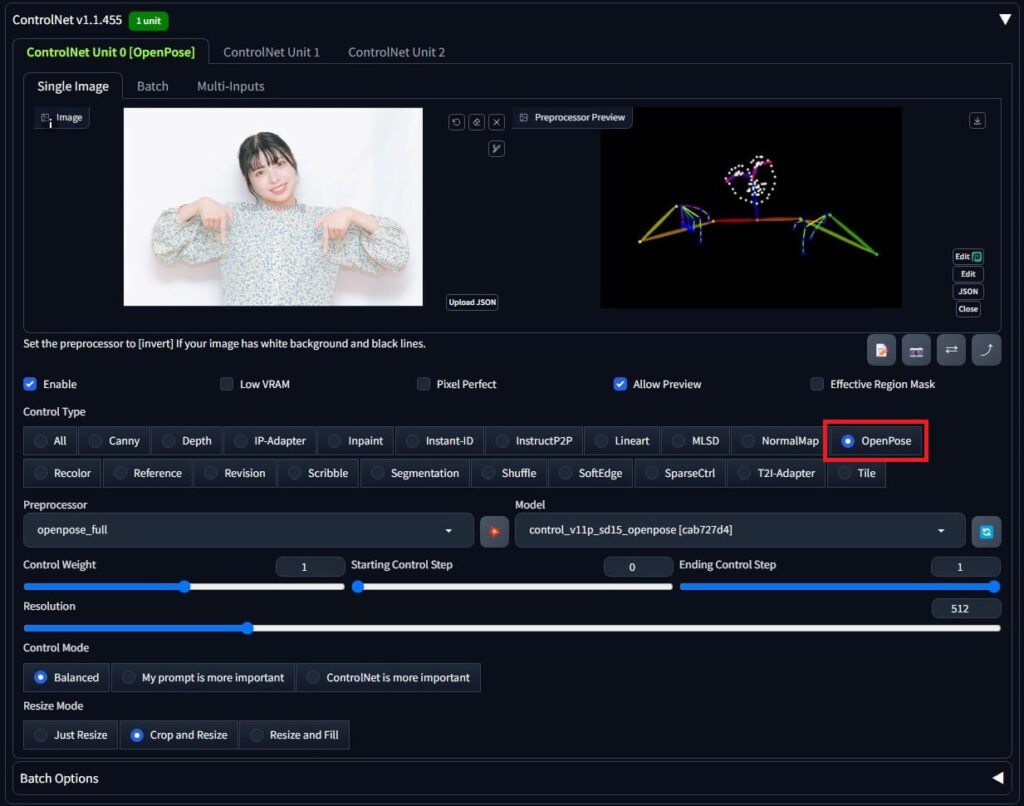The width and height of the screenshot is (1024, 806).
Task: Click the undo icon above input image
Action: 456,122
